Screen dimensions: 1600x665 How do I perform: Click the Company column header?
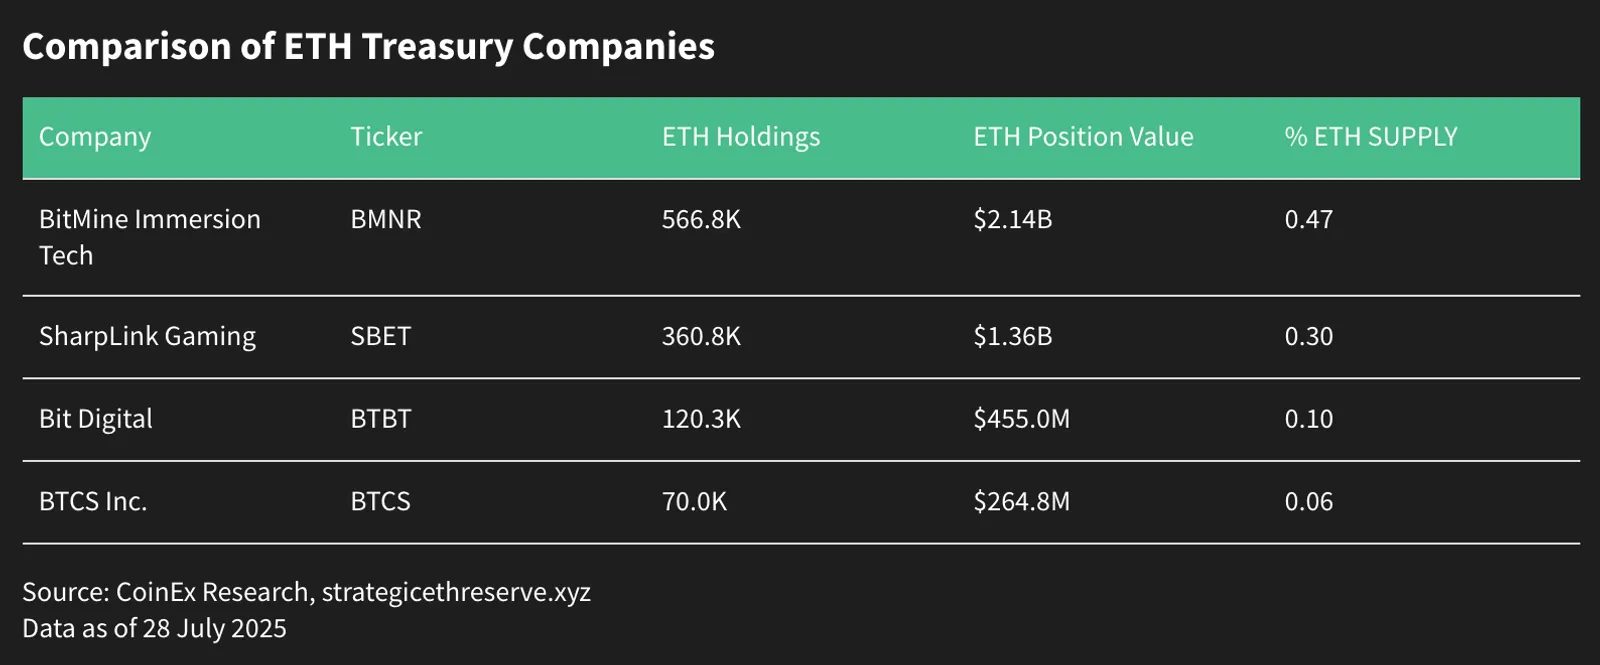pyautogui.click(x=95, y=137)
